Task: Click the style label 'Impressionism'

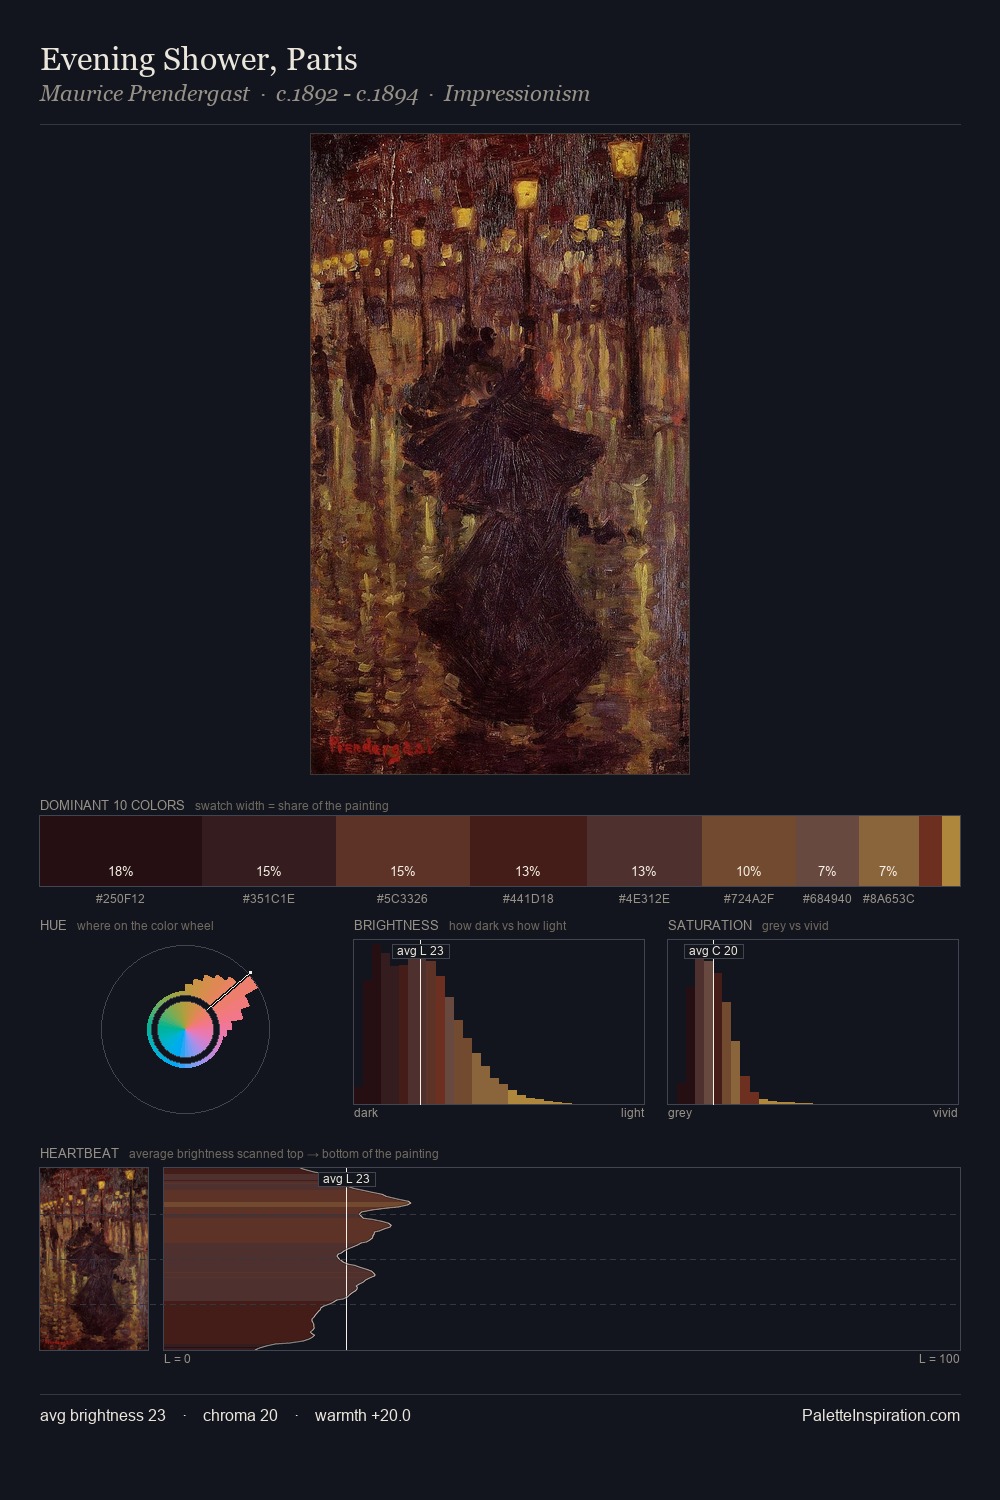Action: pyautogui.click(x=517, y=94)
